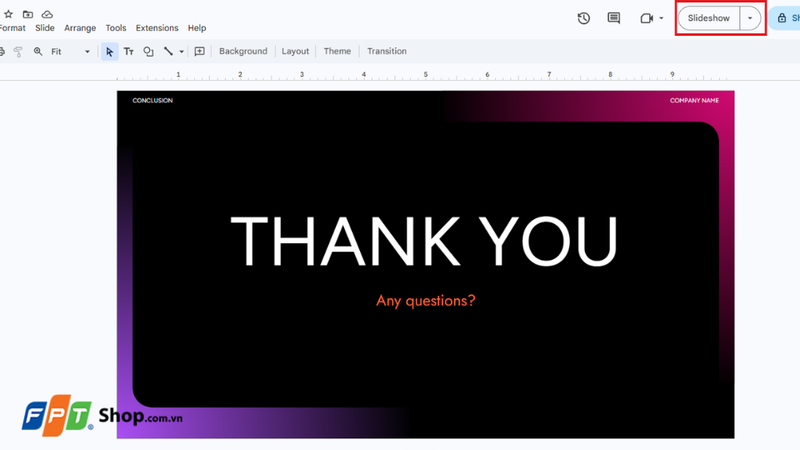Click the Layout button
The width and height of the screenshot is (800, 450).
pos(295,52)
